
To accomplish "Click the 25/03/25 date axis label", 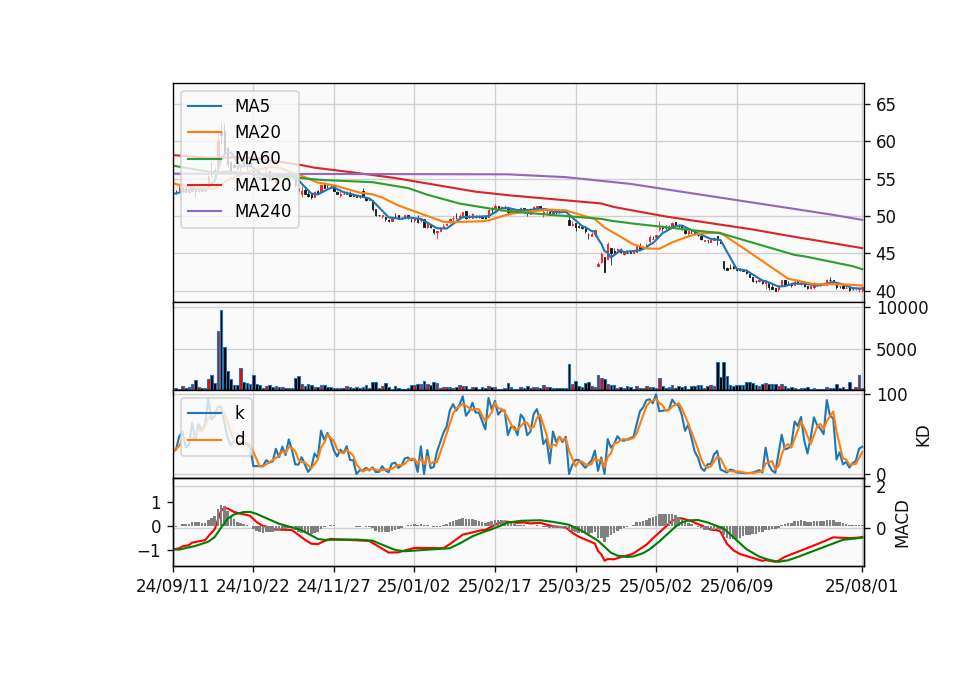I will click(575, 586).
